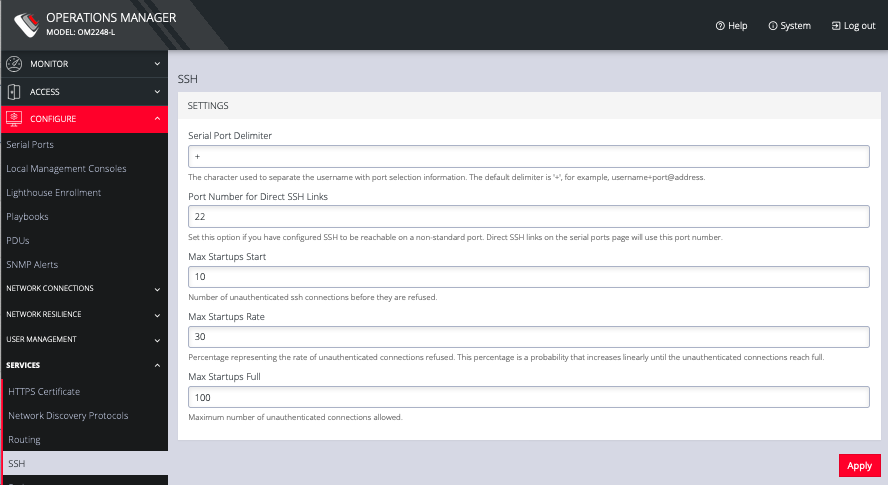Click the Log out arrow icon
This screenshot has width=888, height=485.
836,26
